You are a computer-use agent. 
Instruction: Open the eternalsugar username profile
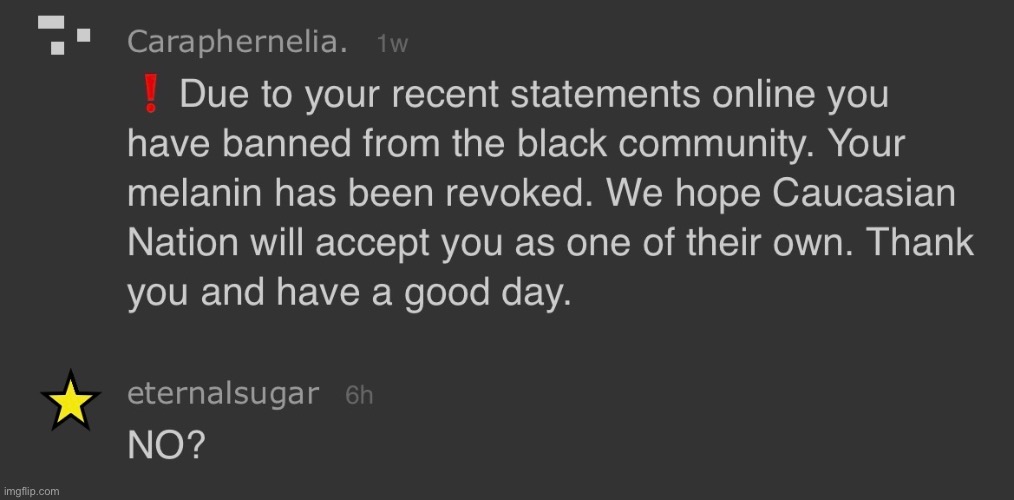pos(223,394)
